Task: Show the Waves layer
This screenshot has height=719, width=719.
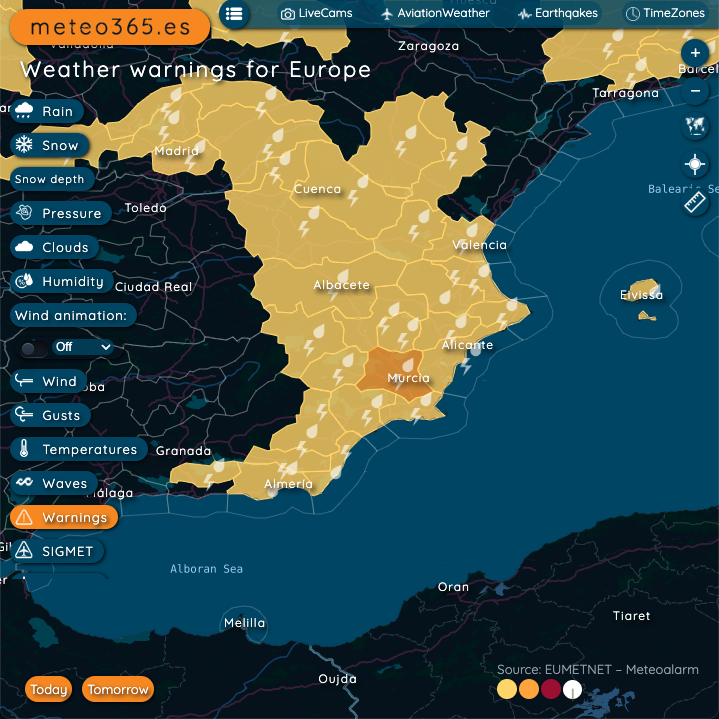Action: (x=54, y=483)
